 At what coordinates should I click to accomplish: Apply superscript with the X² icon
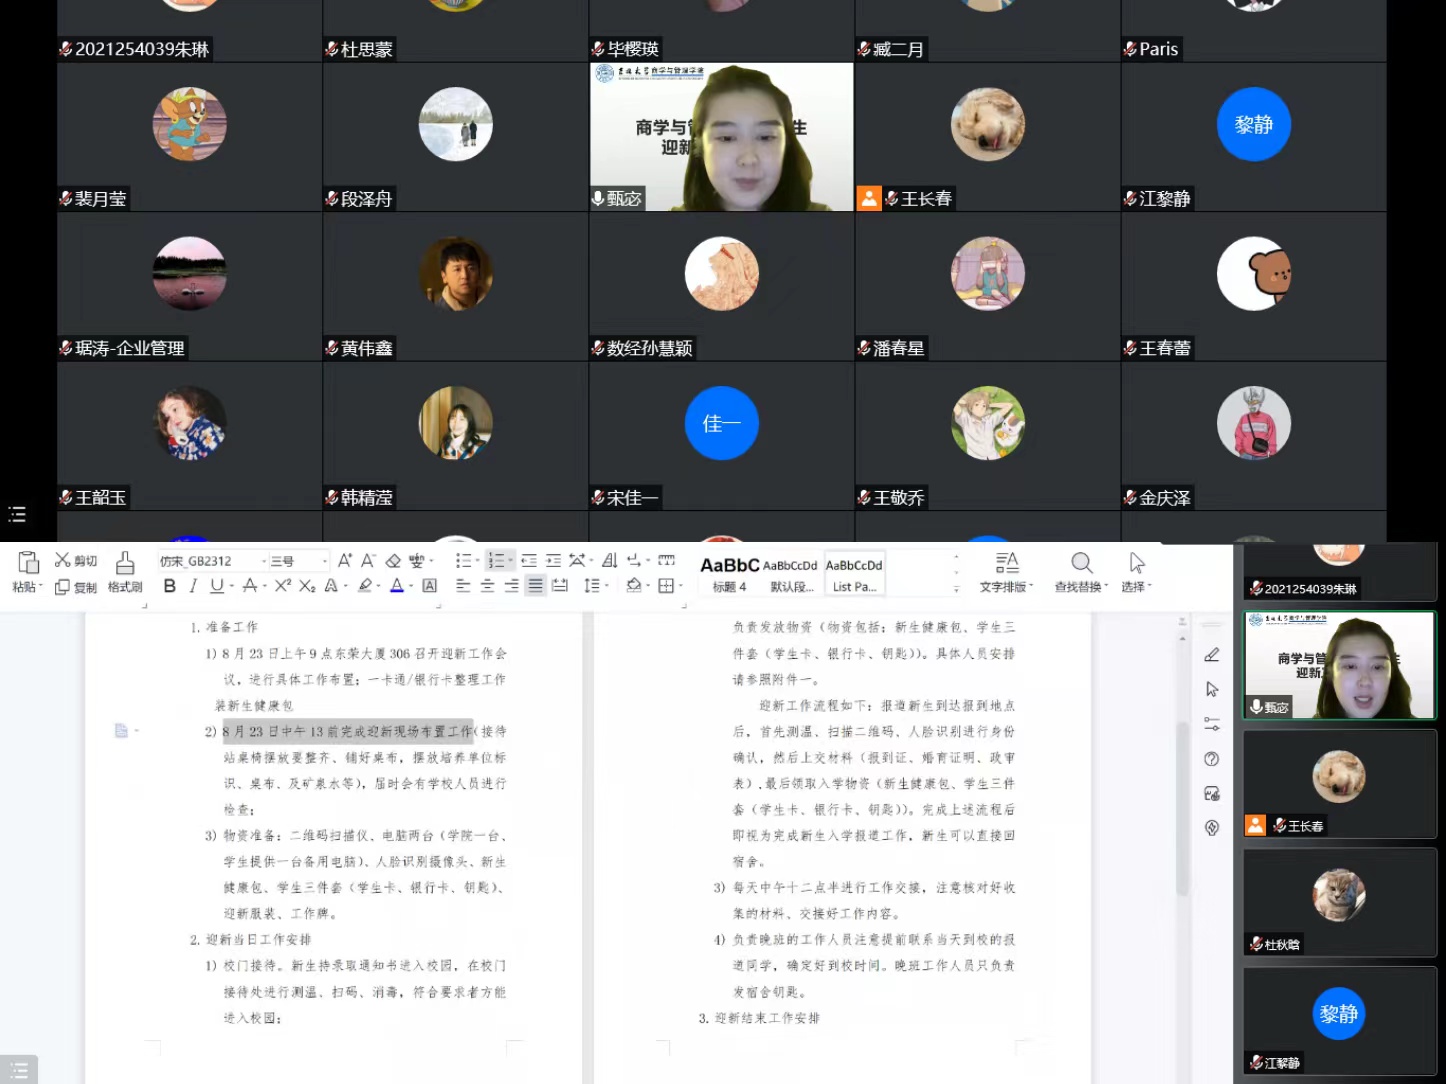pos(283,586)
